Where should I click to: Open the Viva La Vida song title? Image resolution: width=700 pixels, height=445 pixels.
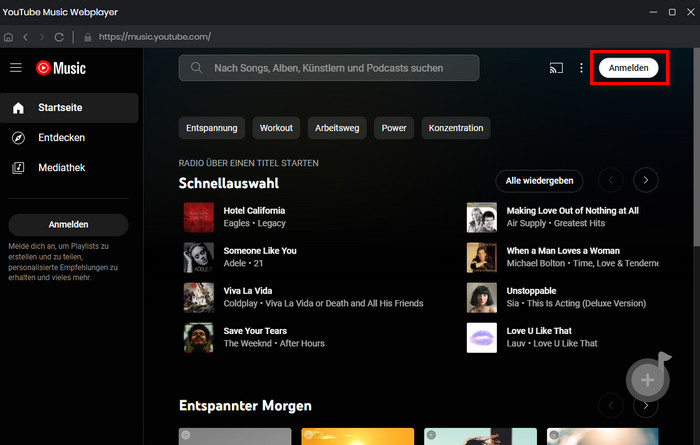[248, 291]
